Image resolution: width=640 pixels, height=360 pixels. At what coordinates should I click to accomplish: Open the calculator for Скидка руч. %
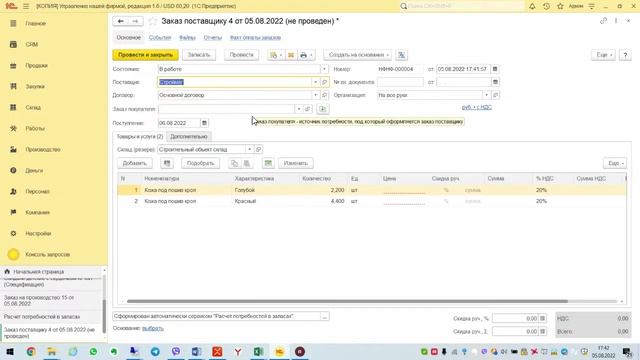tap(542, 318)
